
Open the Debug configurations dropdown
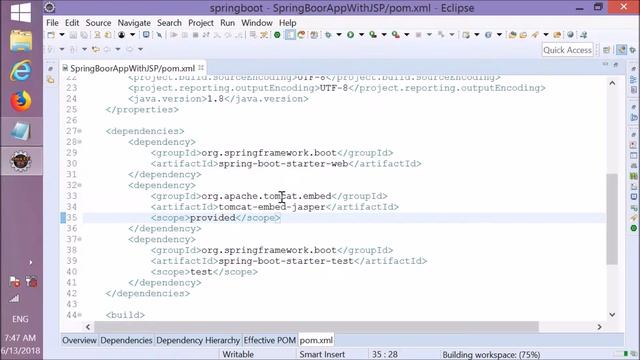[x=339, y=35]
